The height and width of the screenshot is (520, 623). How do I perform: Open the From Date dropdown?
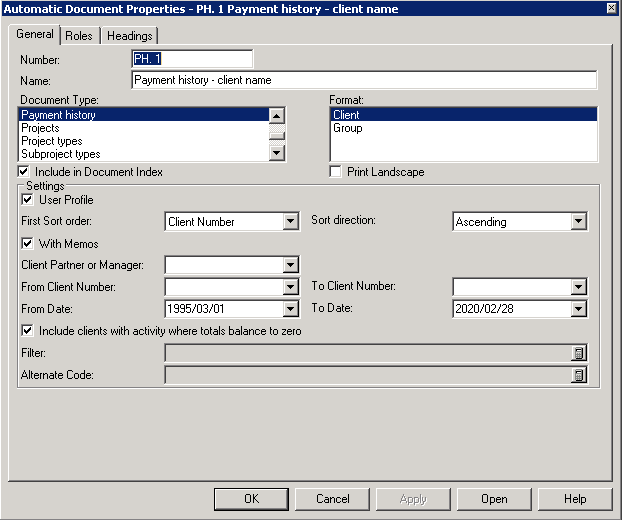(290, 309)
